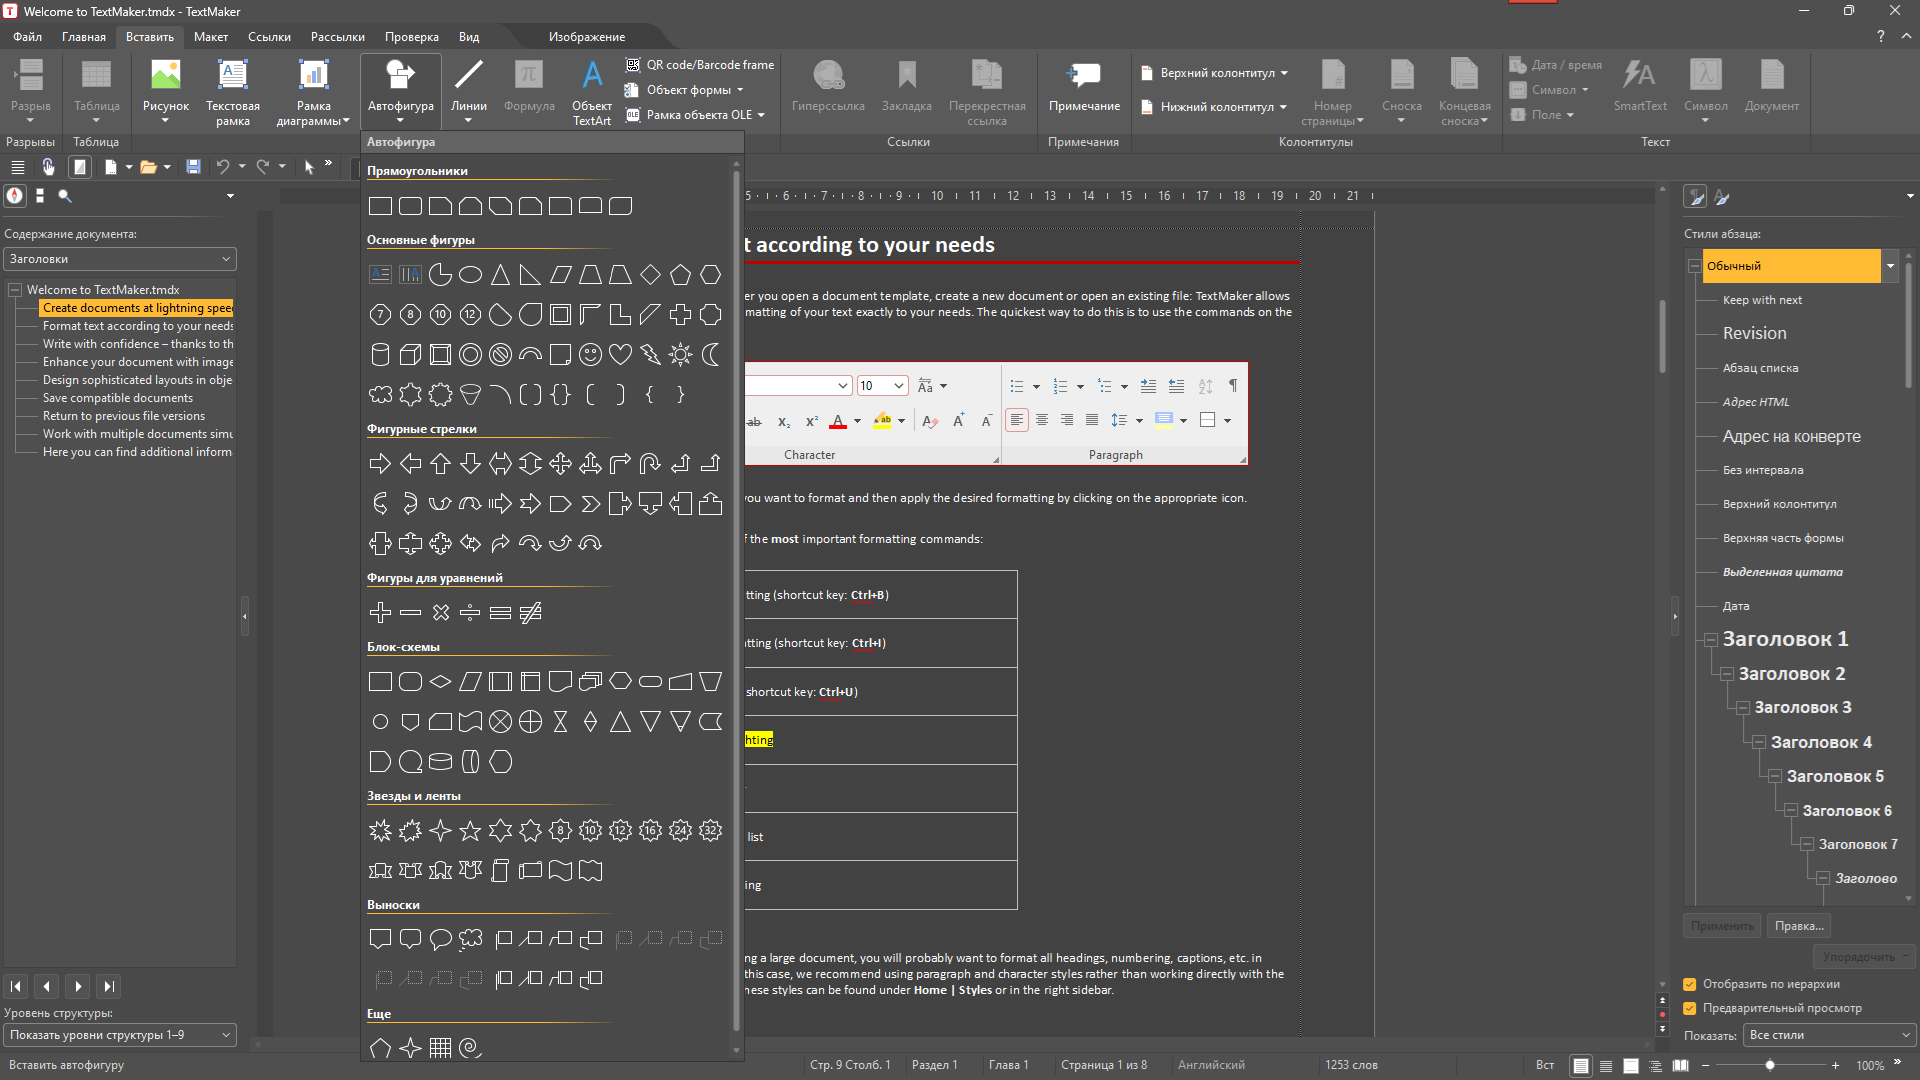
Task: Switch to the Главная ribbon tab
Action: pyautogui.click(x=84, y=37)
